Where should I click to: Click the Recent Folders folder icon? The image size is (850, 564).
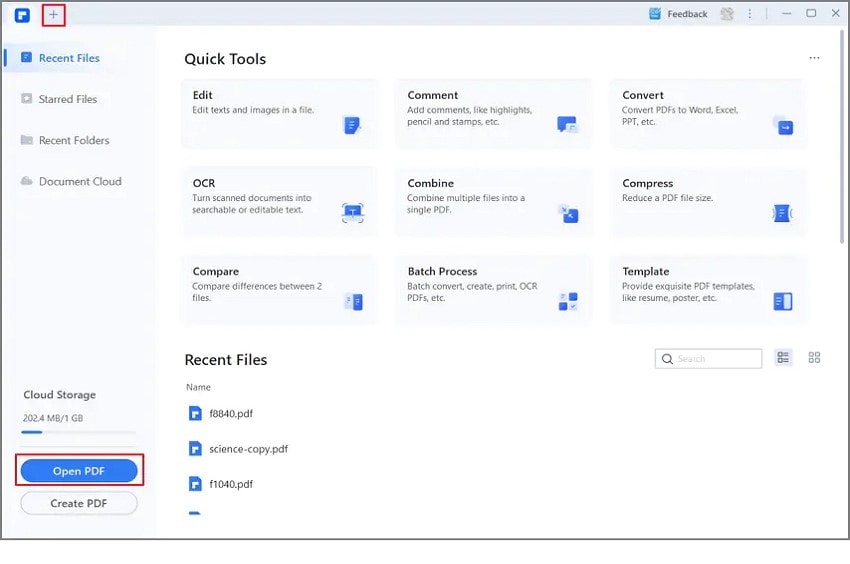click(x=26, y=140)
